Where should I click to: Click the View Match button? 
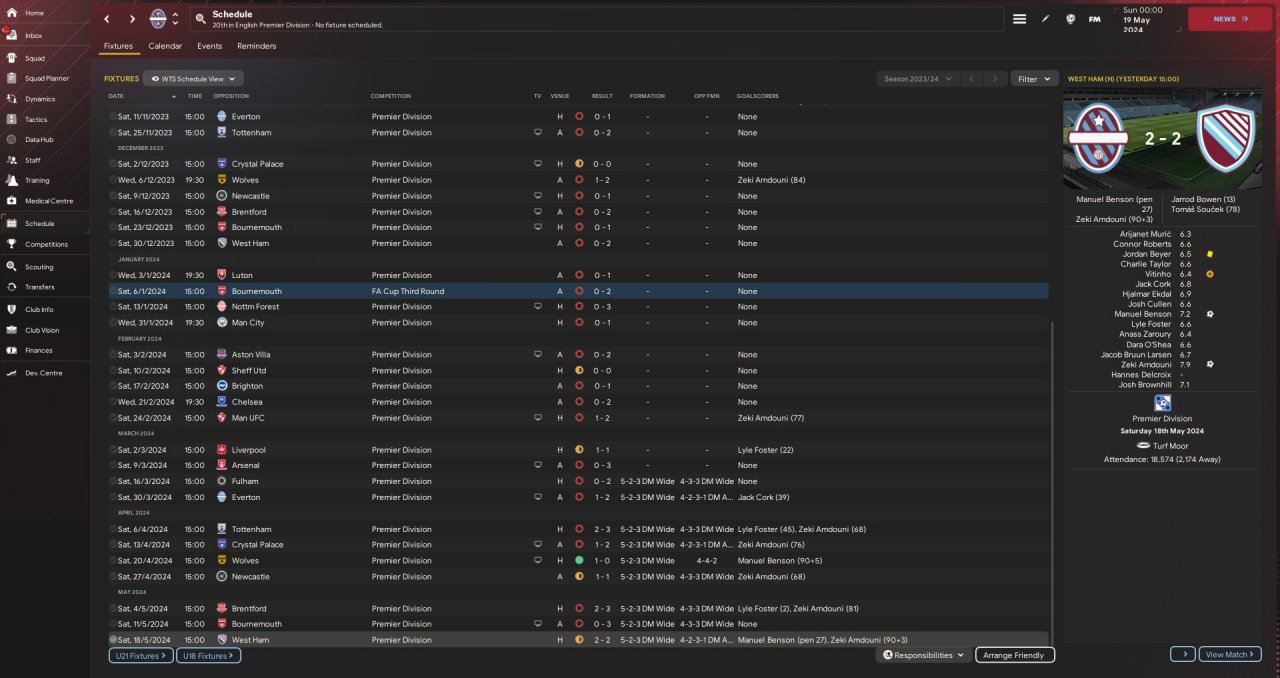pos(1230,654)
